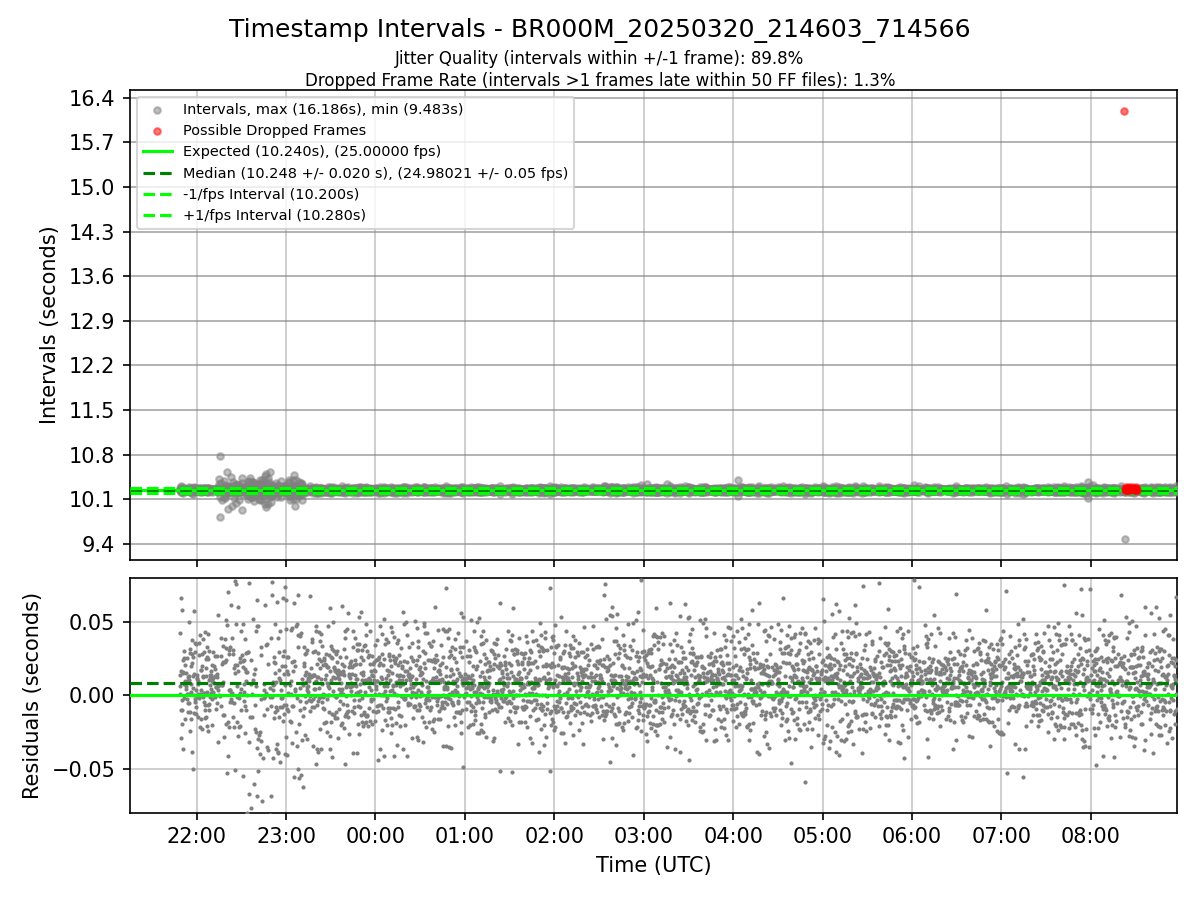The image size is (1200, 900).
Task: Click the 'Residuals (seconds)' y-axis label
Action: pos(32,696)
